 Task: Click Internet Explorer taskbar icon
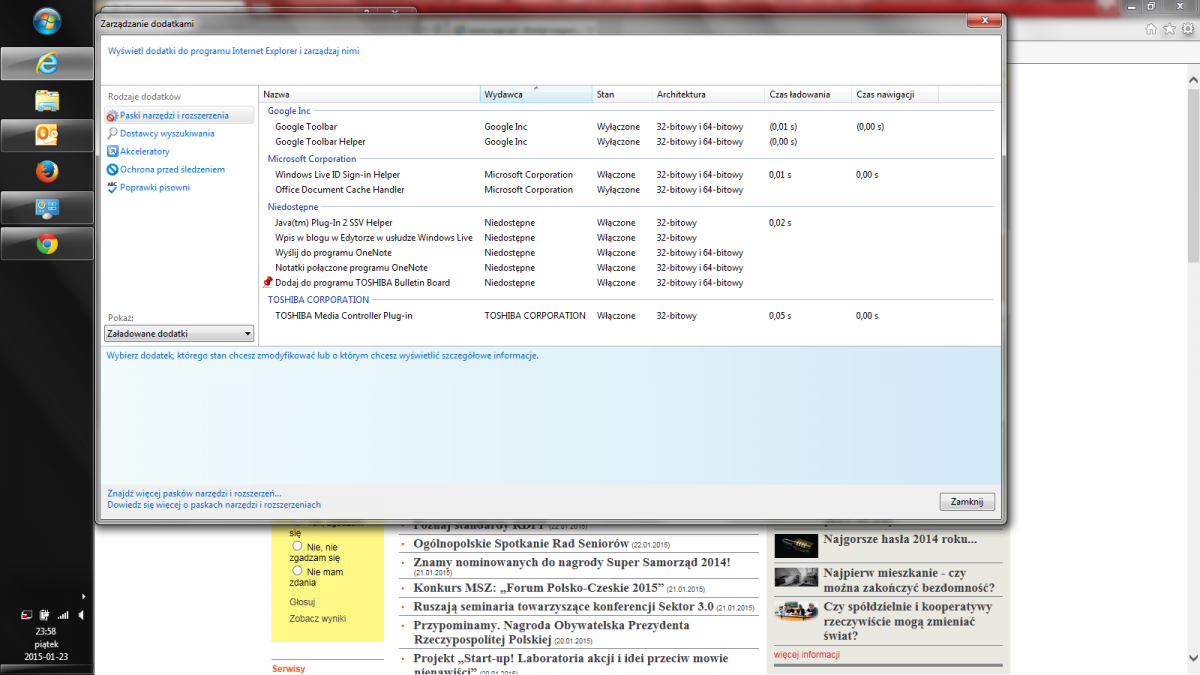tap(46, 64)
